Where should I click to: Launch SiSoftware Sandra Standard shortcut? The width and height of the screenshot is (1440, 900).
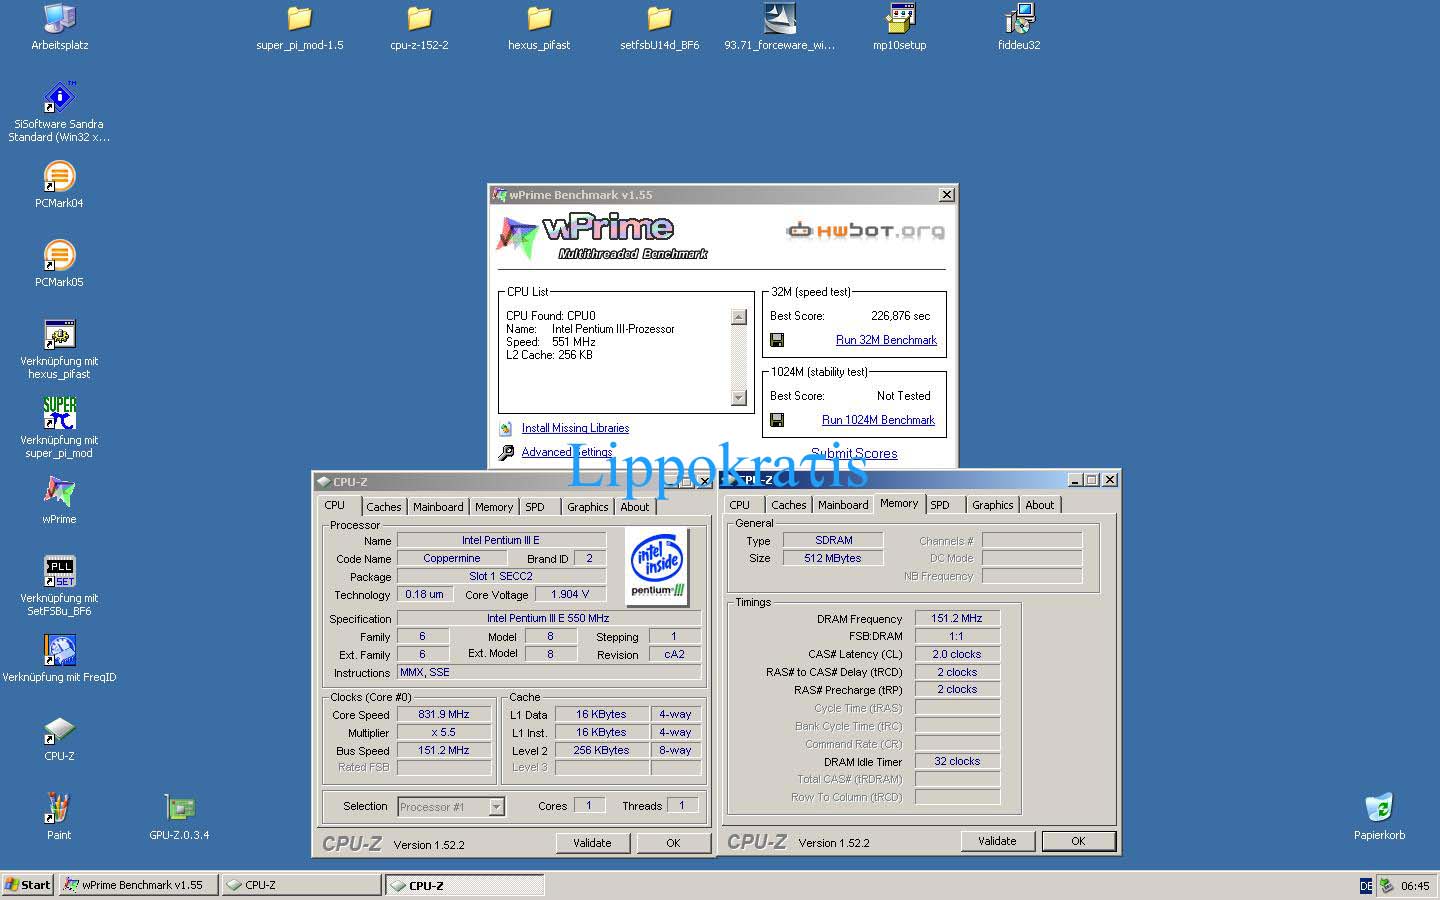59,112
